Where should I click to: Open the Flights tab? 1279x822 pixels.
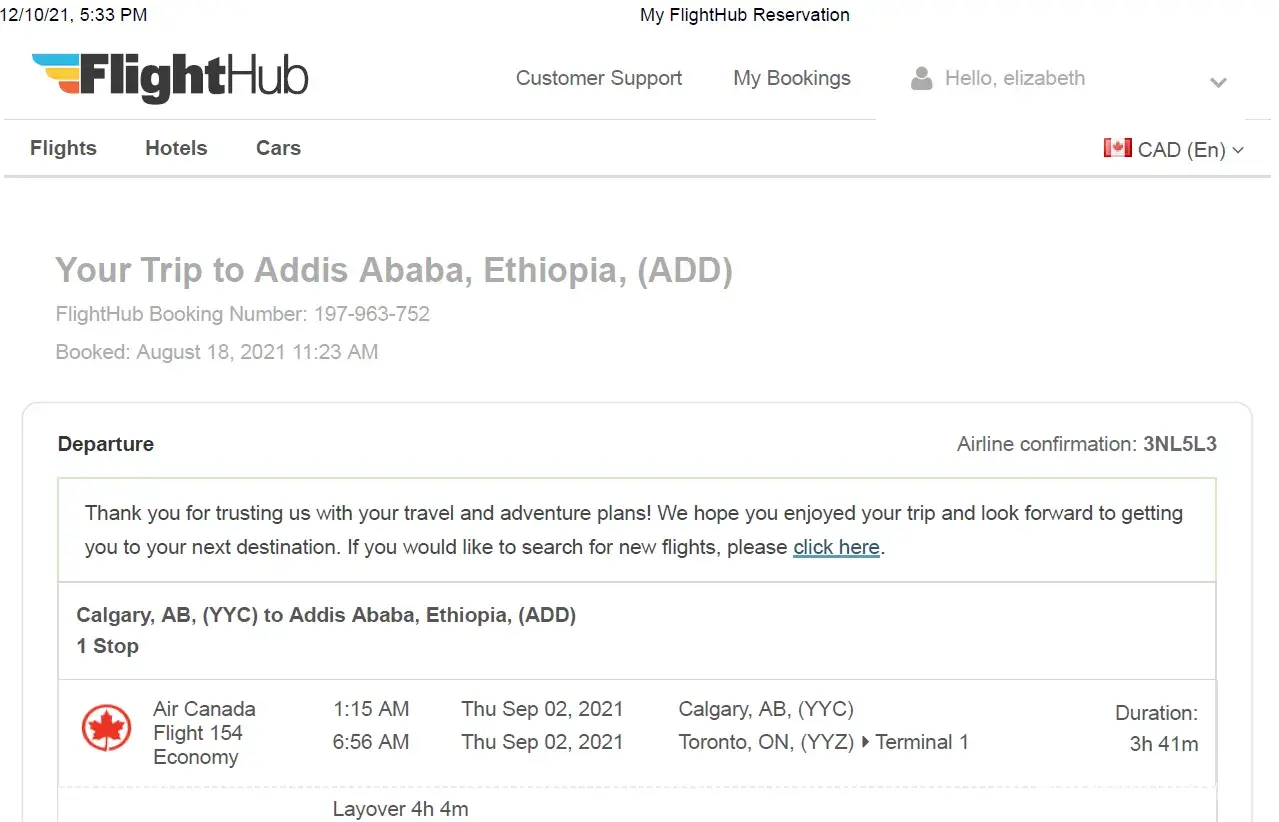coord(63,148)
